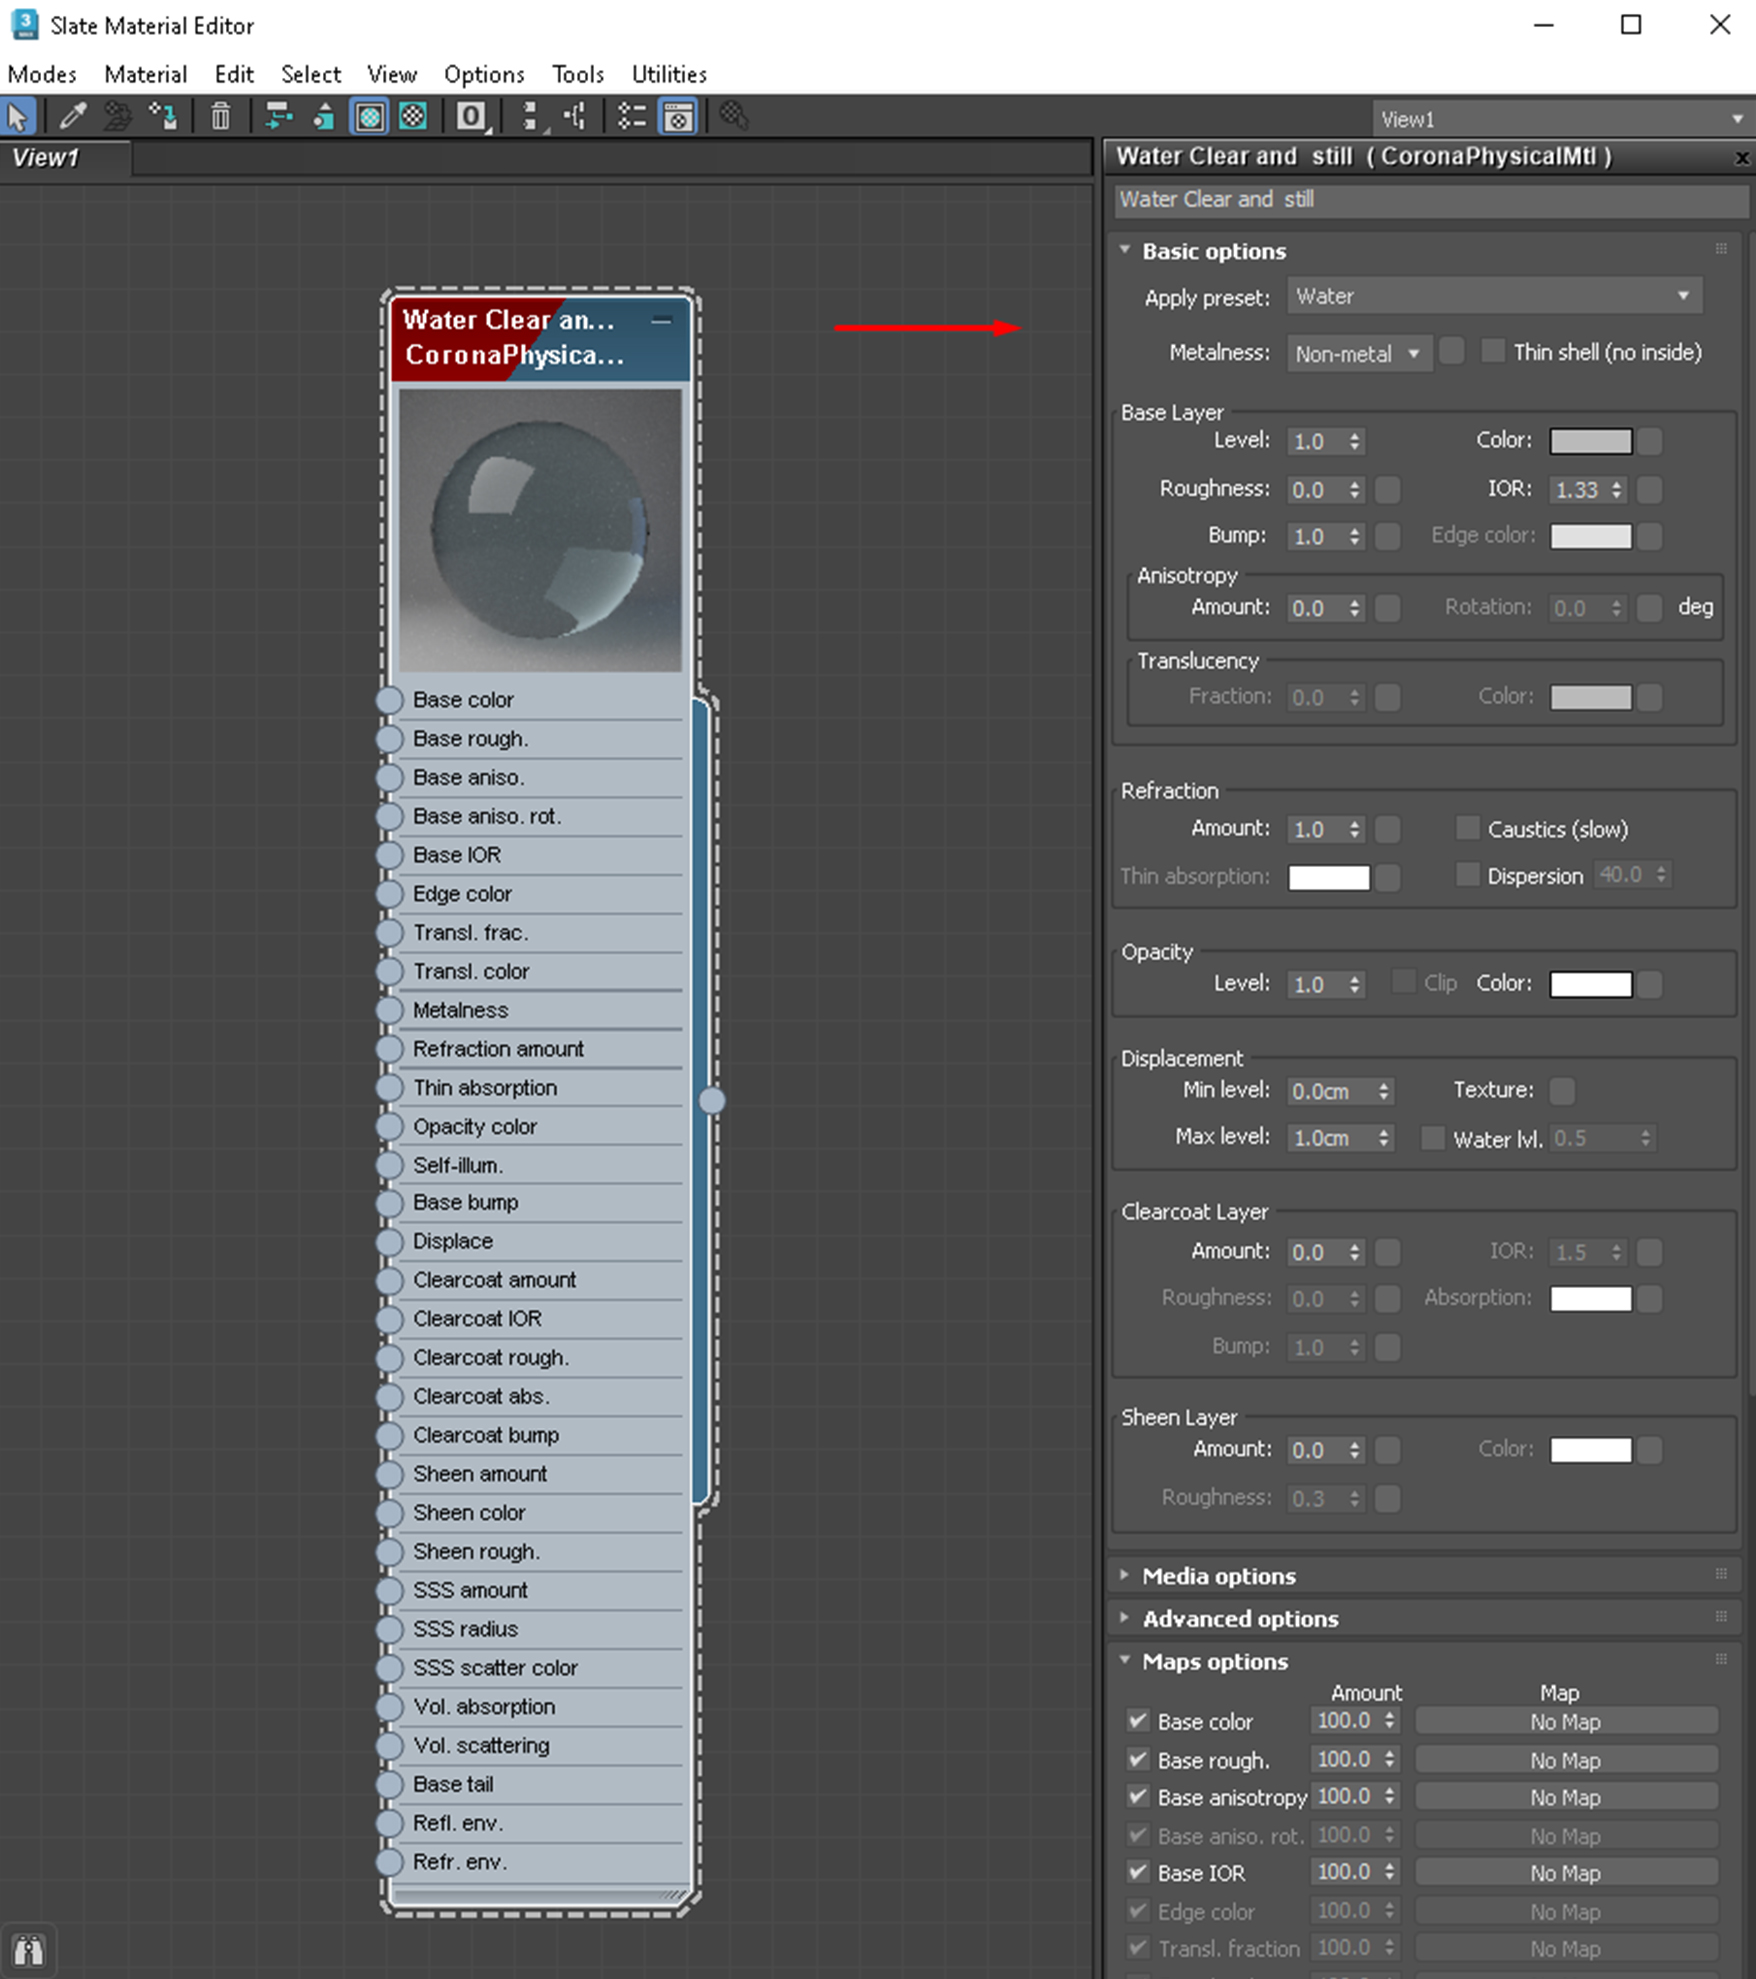Click Move Children toolbar icon
The height and width of the screenshot is (1979, 1756).
(x=278, y=117)
